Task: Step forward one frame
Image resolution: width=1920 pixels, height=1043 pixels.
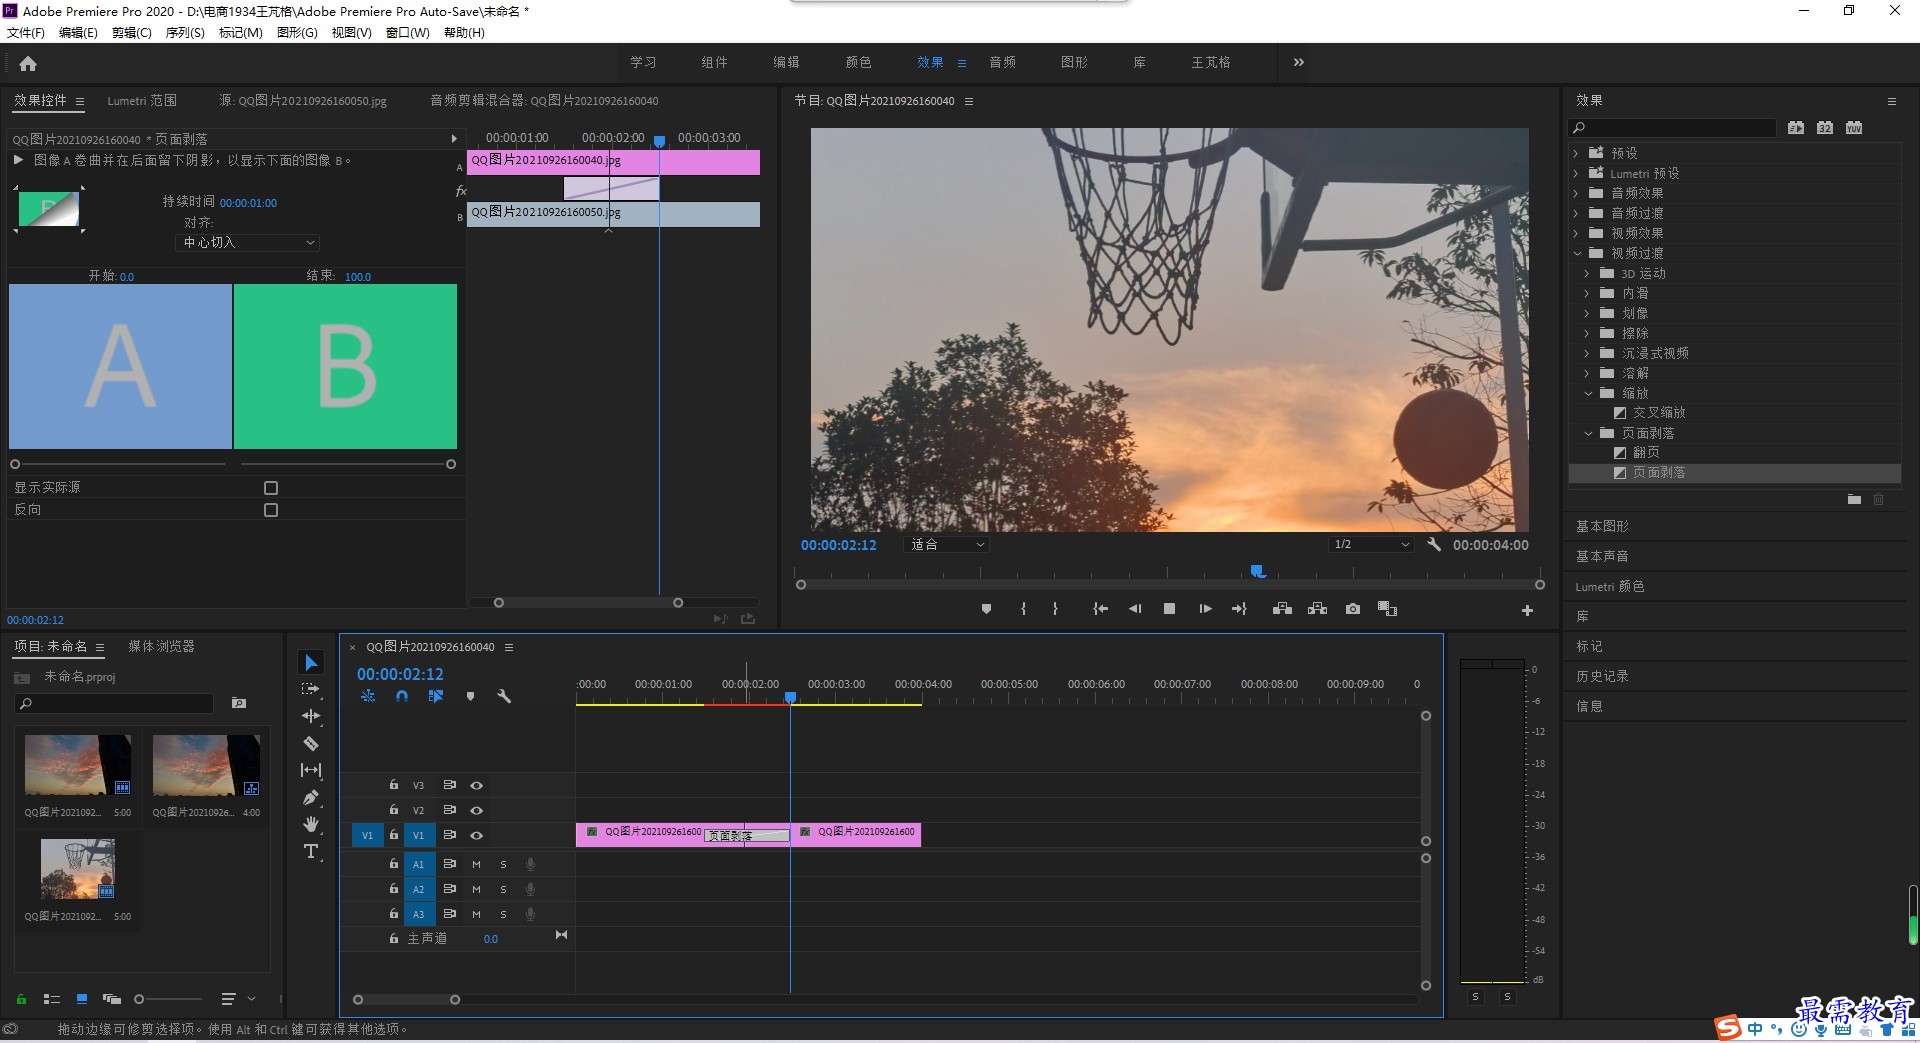Action: coord(1205,609)
